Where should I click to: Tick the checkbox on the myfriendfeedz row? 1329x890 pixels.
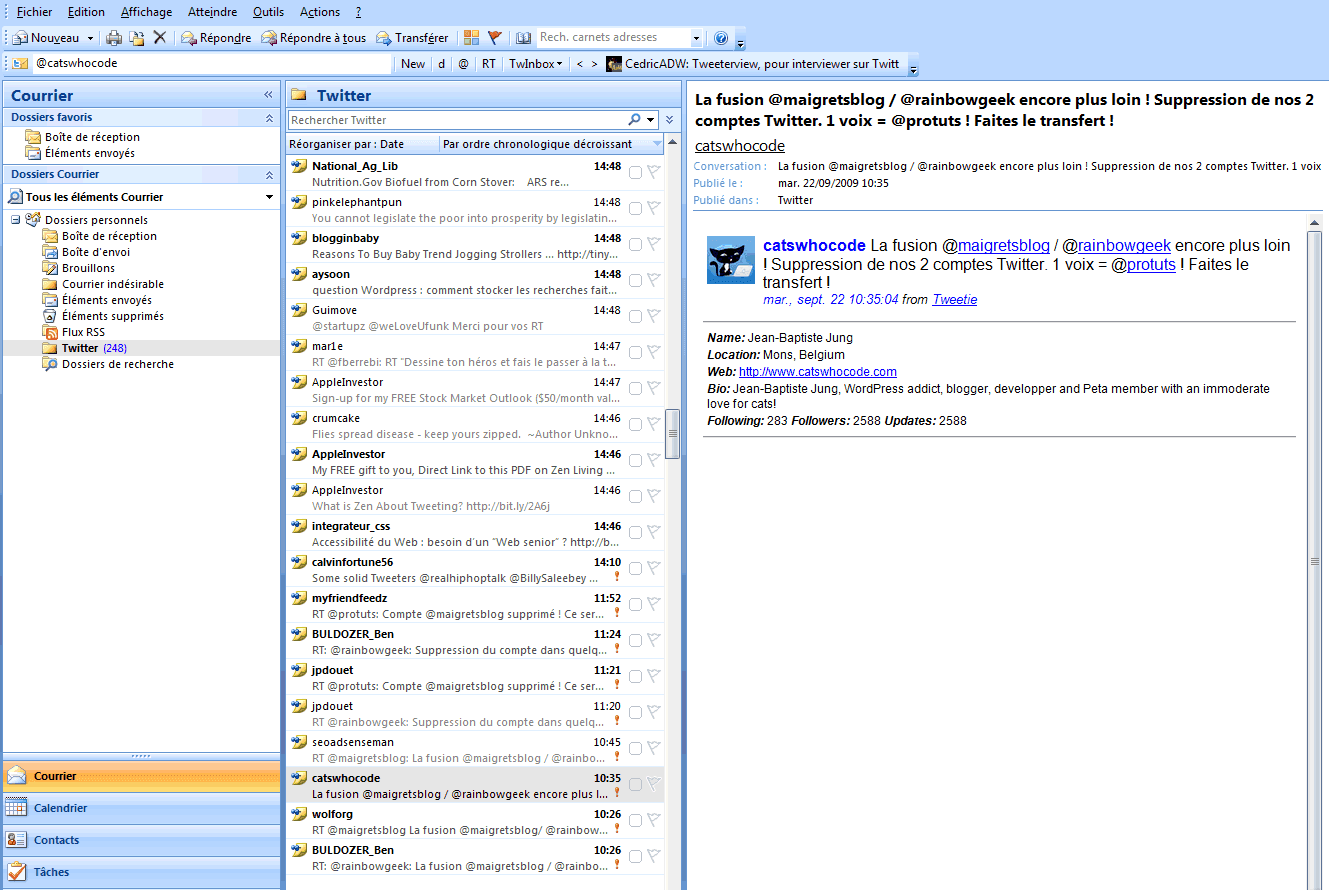click(x=635, y=604)
